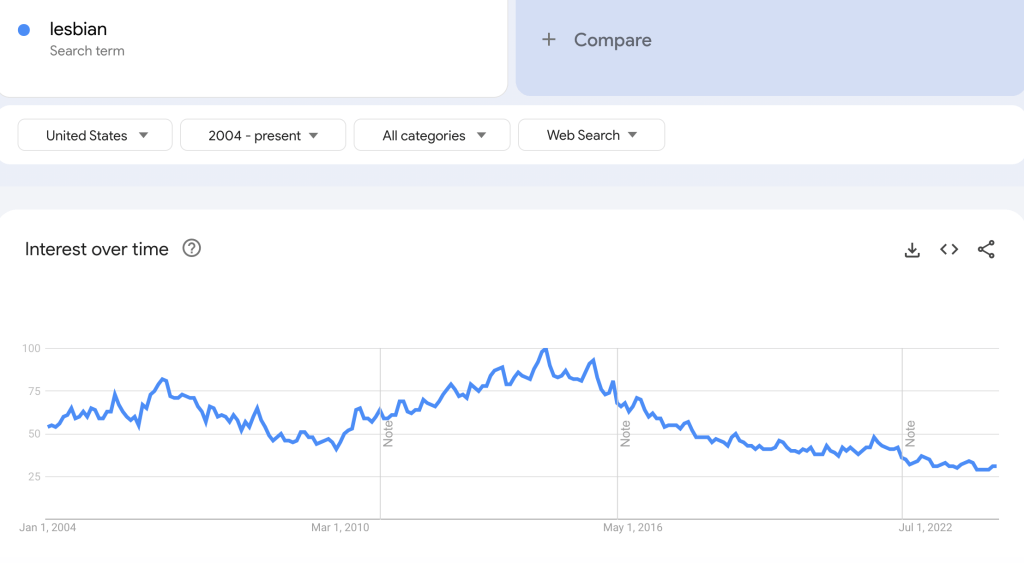Edit the "lesbian" search term field
Viewport: 1024px width, 563px height.
pyautogui.click(x=78, y=29)
